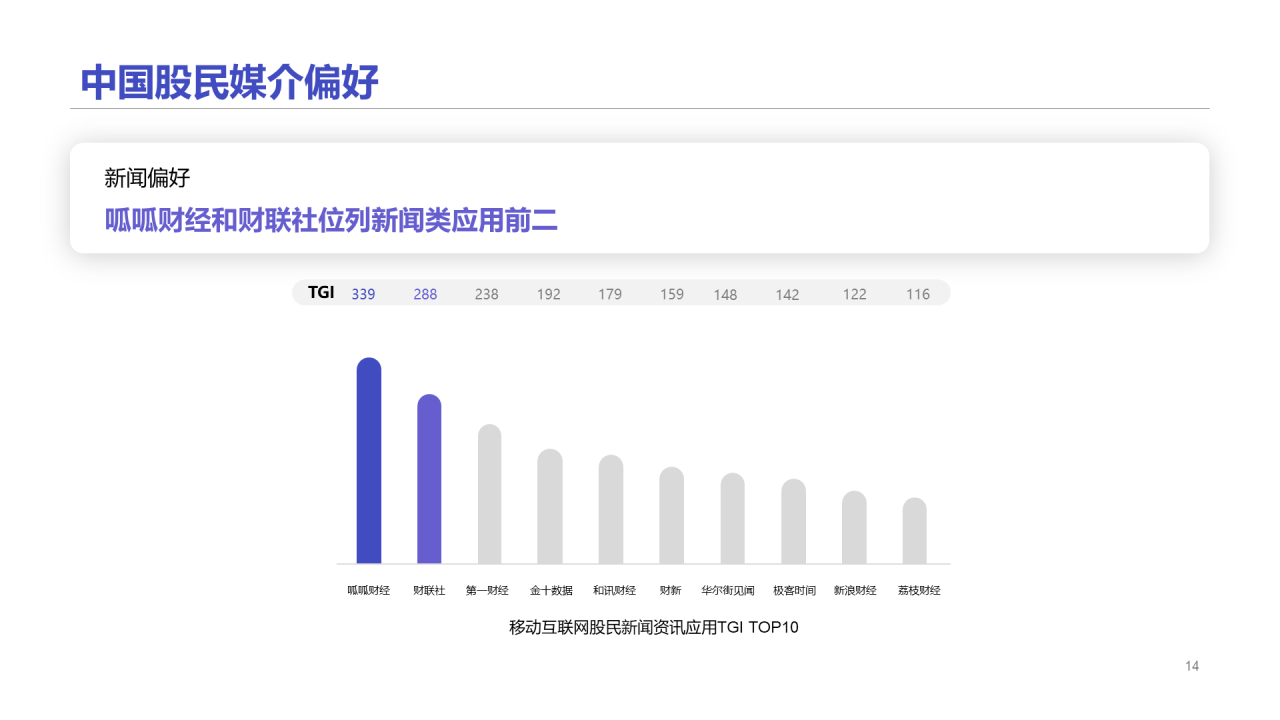The height and width of the screenshot is (720, 1280).
Task: Select the shortest bar for 荔枝财经
Action: point(914,531)
